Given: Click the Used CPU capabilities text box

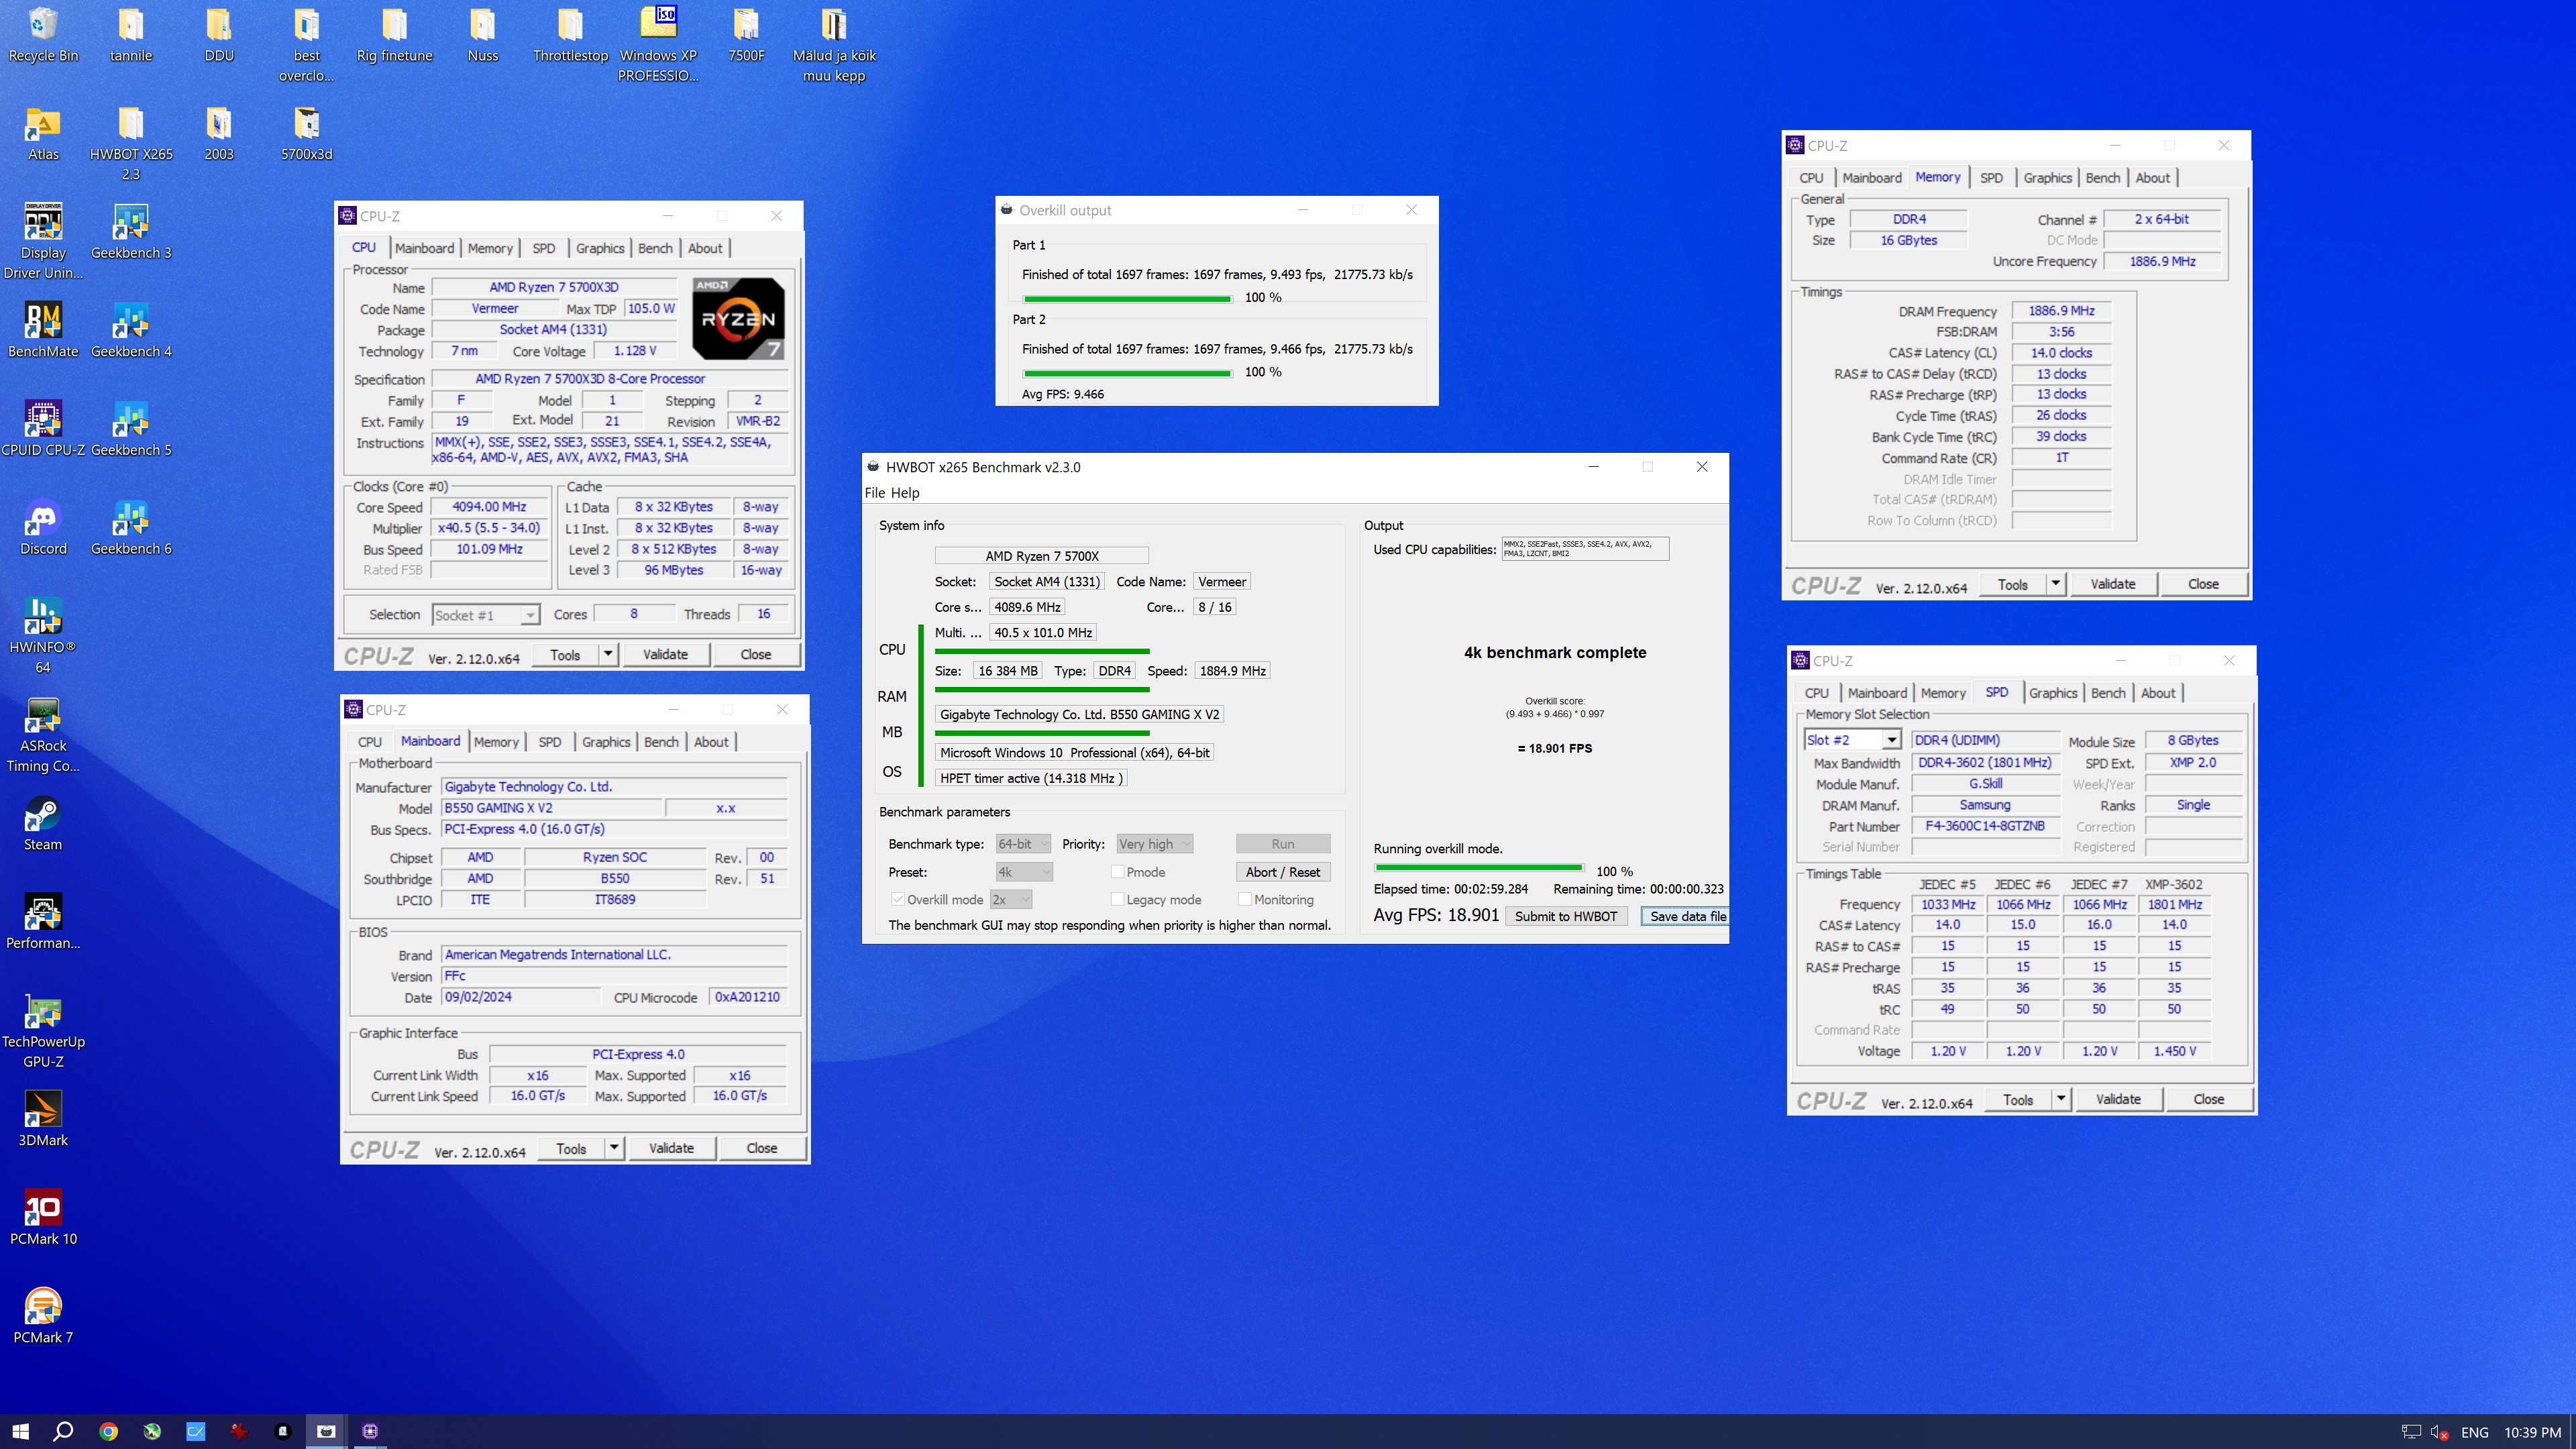Looking at the screenshot, I should 1585,548.
